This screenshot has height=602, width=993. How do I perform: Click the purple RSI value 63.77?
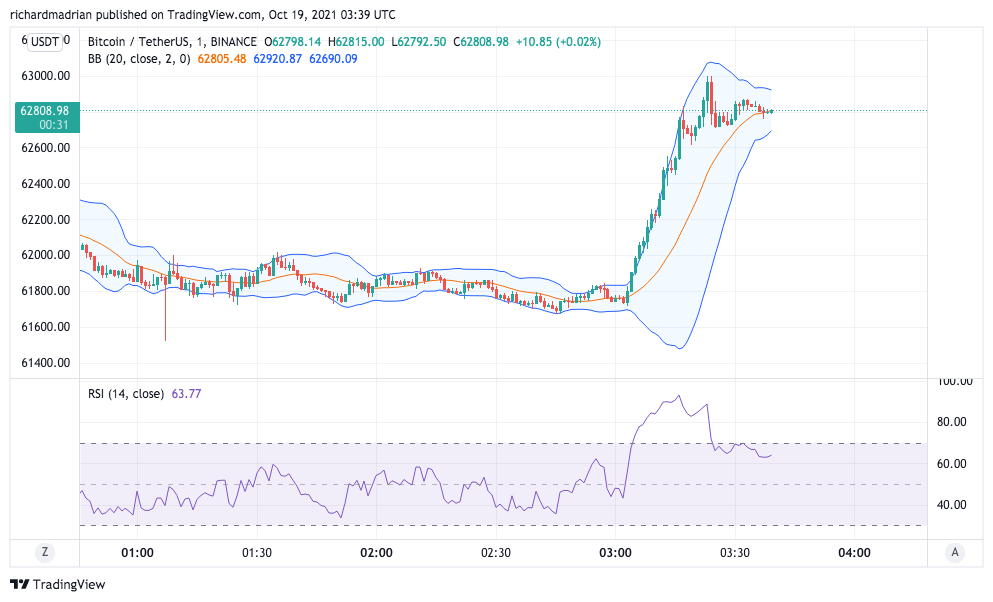pyautogui.click(x=186, y=394)
